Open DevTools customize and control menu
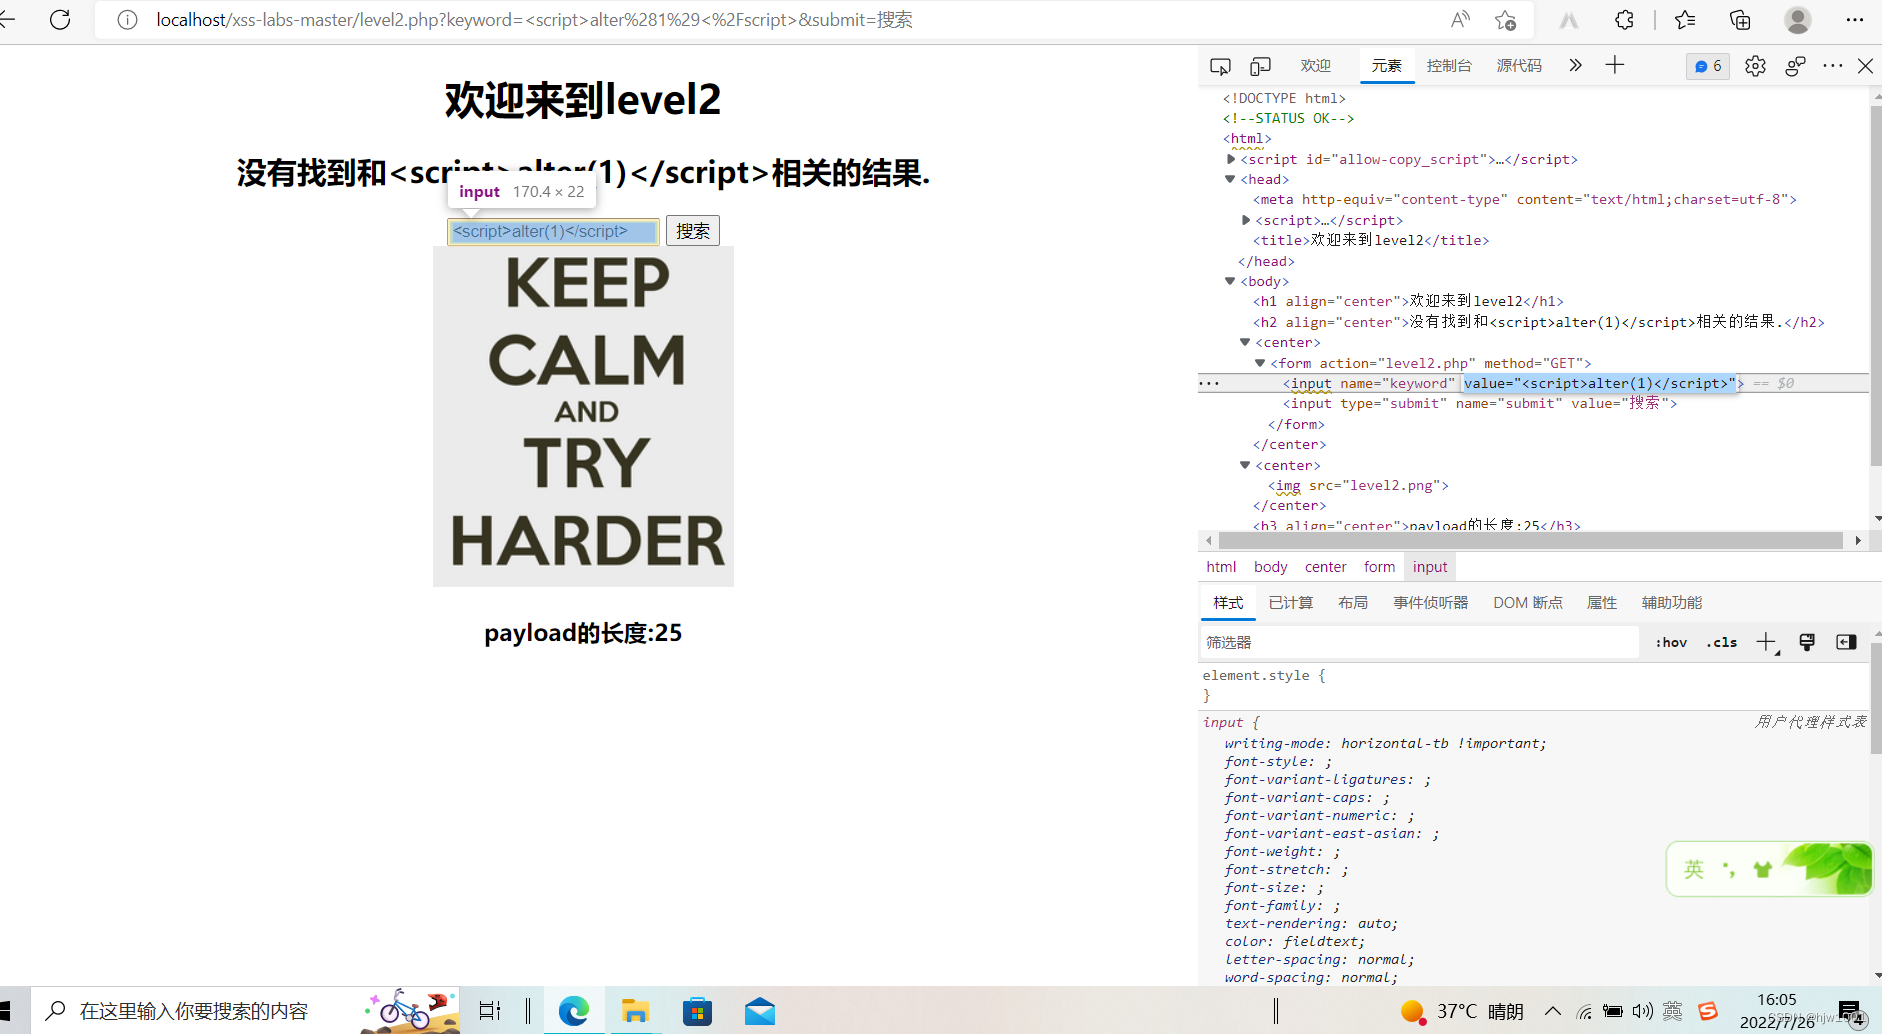 tap(1833, 66)
